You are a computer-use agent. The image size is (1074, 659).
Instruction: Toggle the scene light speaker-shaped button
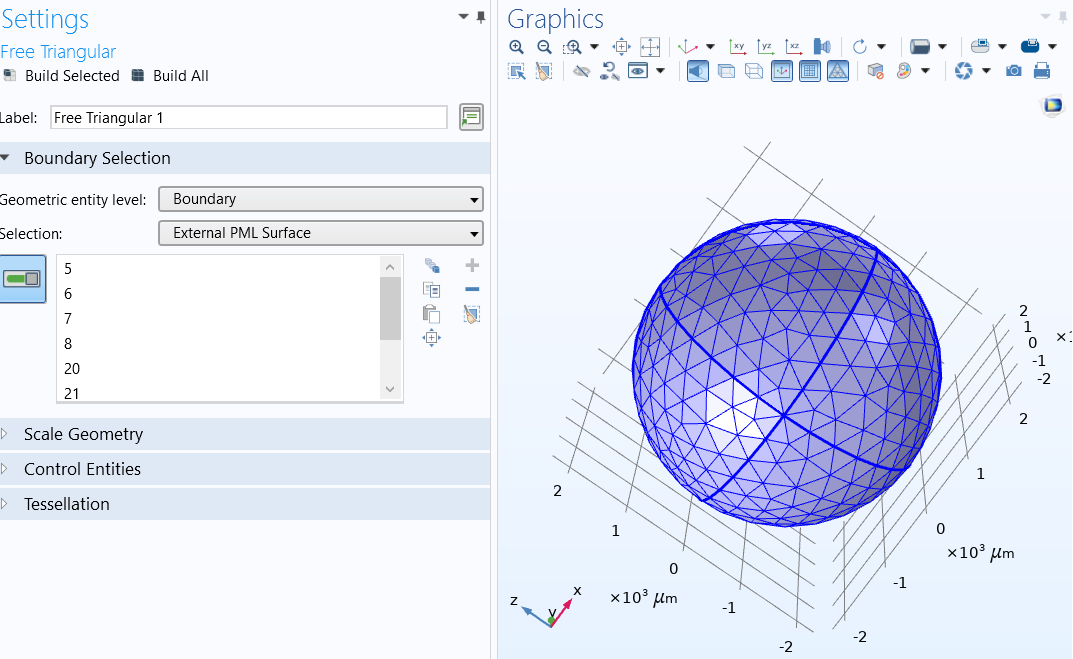[x=697, y=71]
